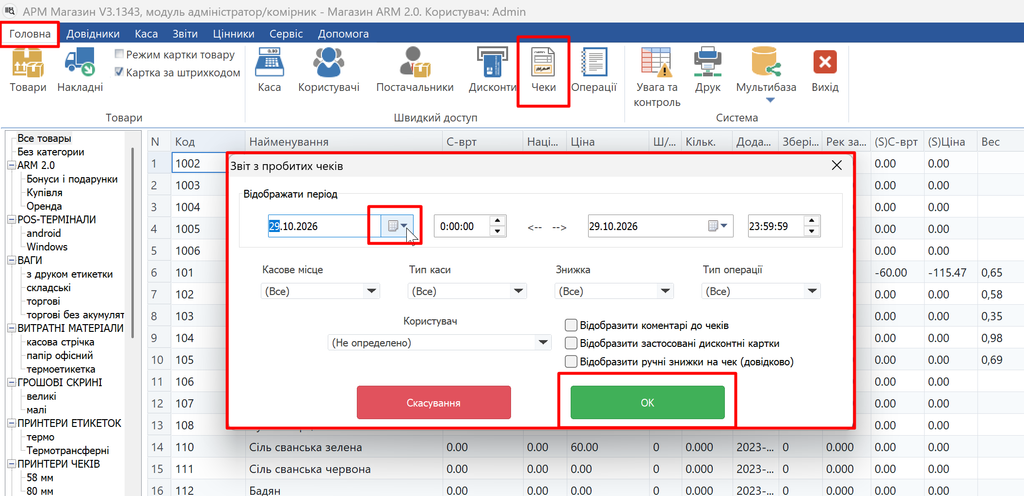The image size is (1024, 496).
Task: Collapse ПРИНТЕРИ ЧЕКІВ tree node
Action: click(11, 464)
